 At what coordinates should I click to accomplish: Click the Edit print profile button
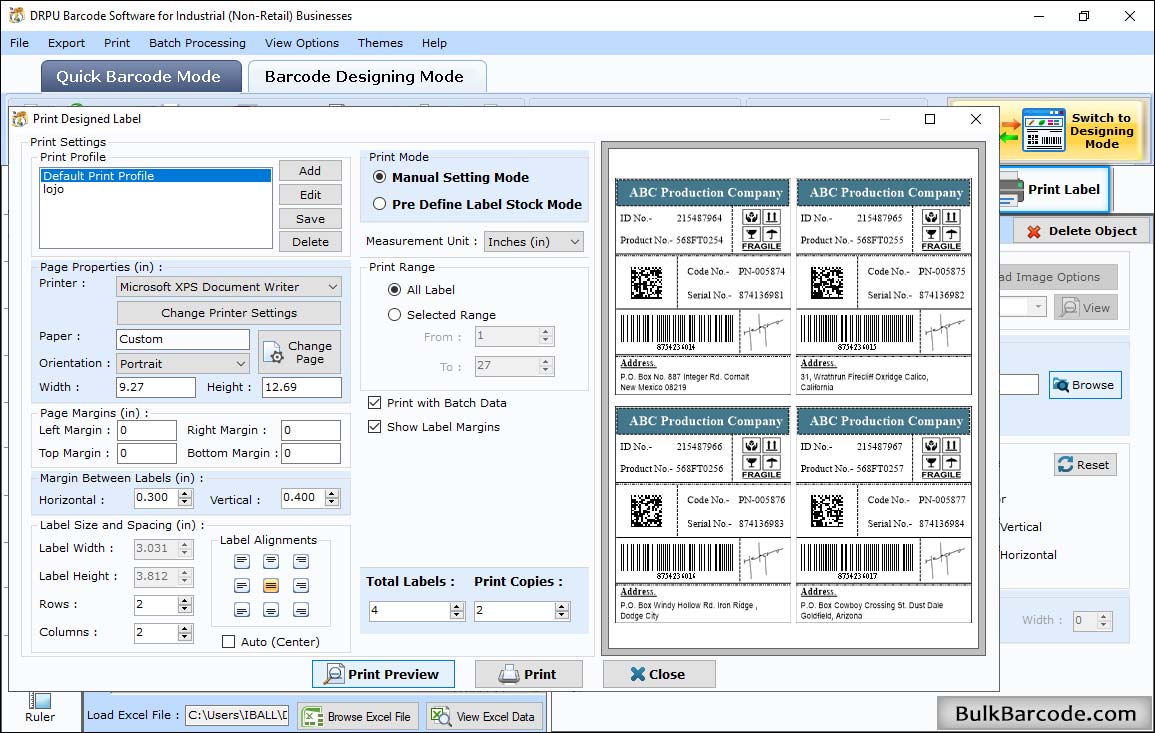(310, 194)
